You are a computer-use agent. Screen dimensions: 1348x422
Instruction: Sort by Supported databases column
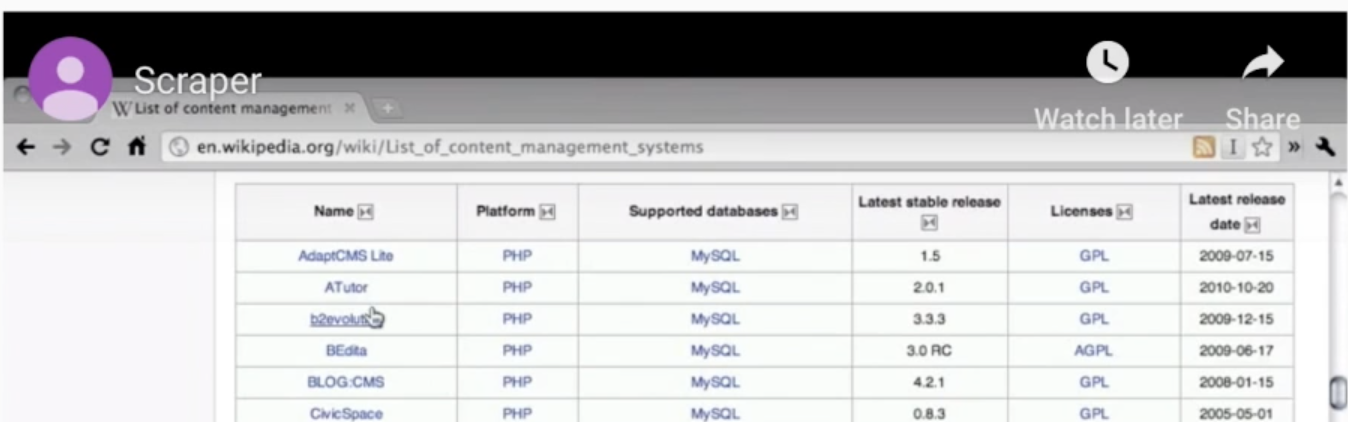click(x=790, y=212)
